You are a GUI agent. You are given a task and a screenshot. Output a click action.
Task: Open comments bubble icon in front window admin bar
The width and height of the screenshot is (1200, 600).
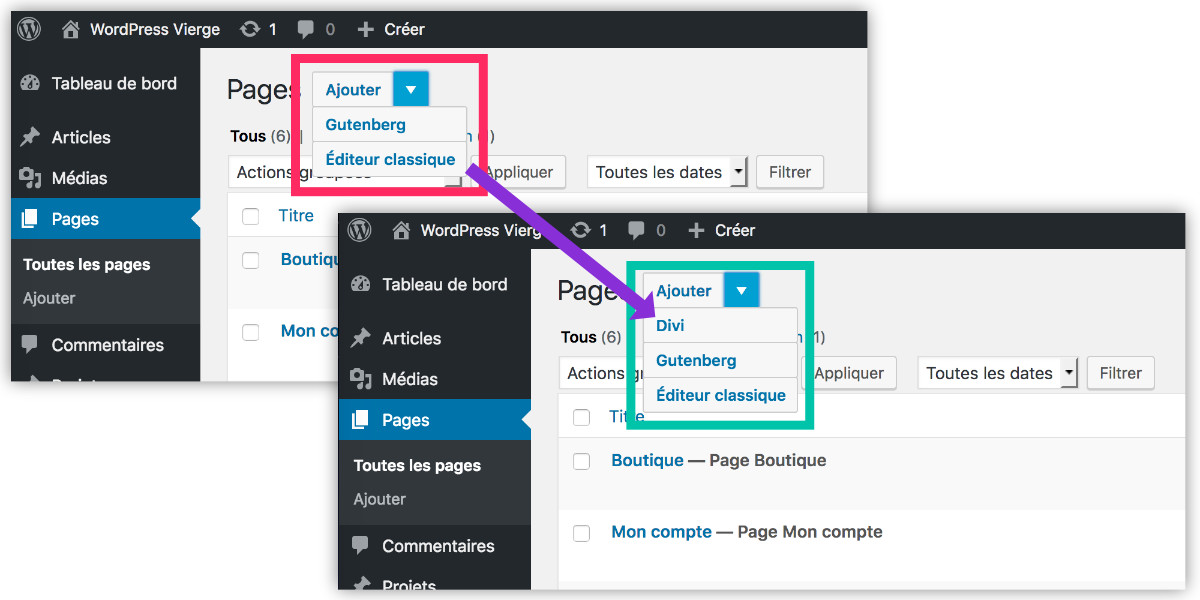click(637, 231)
